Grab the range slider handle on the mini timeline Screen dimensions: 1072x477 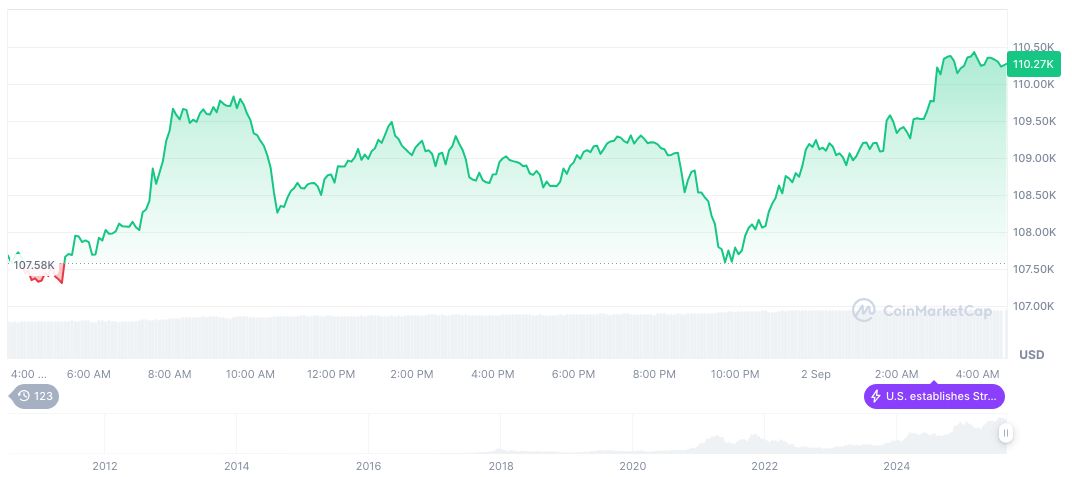[x=1005, y=433]
